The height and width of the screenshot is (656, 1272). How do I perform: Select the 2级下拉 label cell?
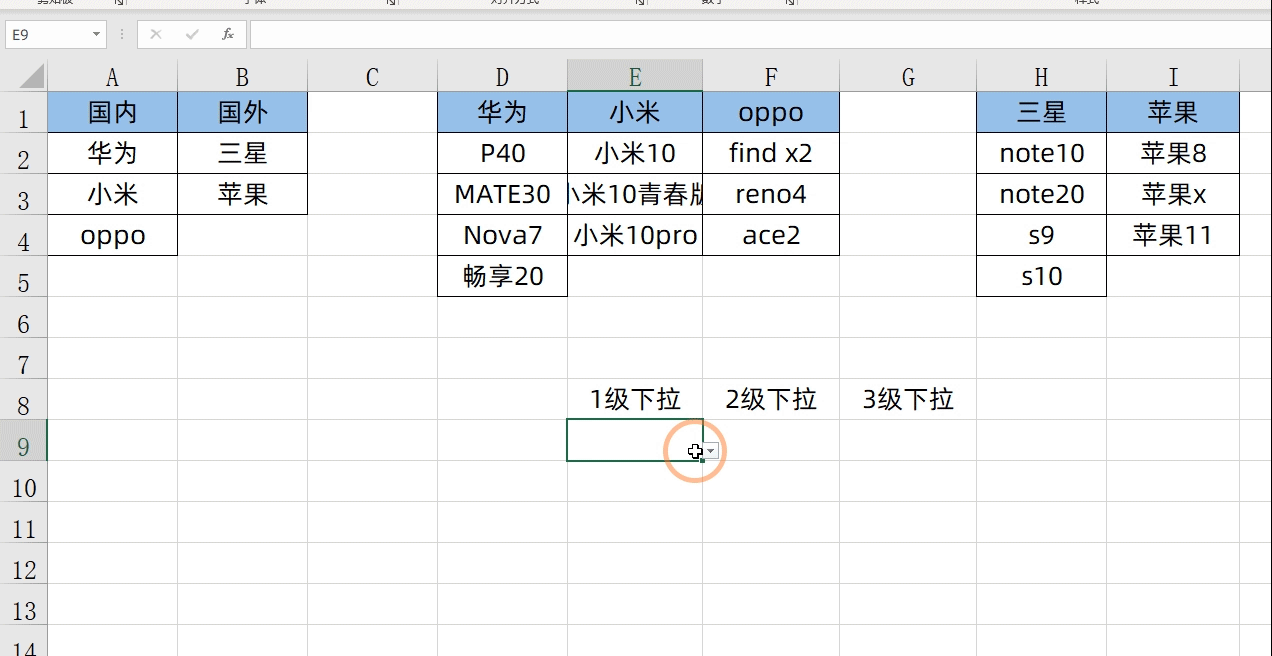(771, 399)
